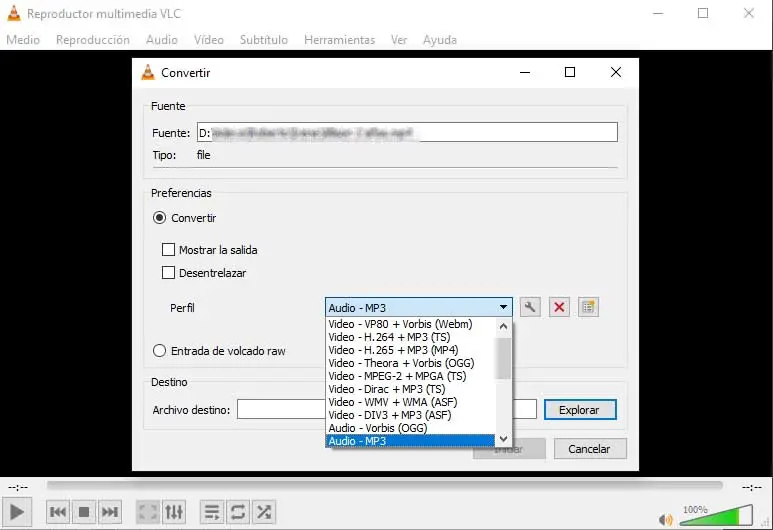This screenshot has height=530, width=773.
Task: Toggle shuffle random playback icon
Action: [x=264, y=512]
